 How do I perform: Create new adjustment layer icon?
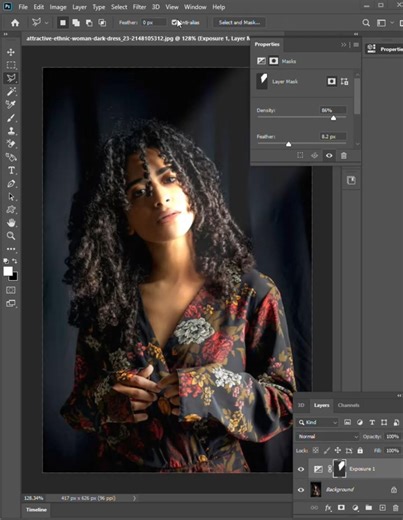pyautogui.click(x=355, y=508)
